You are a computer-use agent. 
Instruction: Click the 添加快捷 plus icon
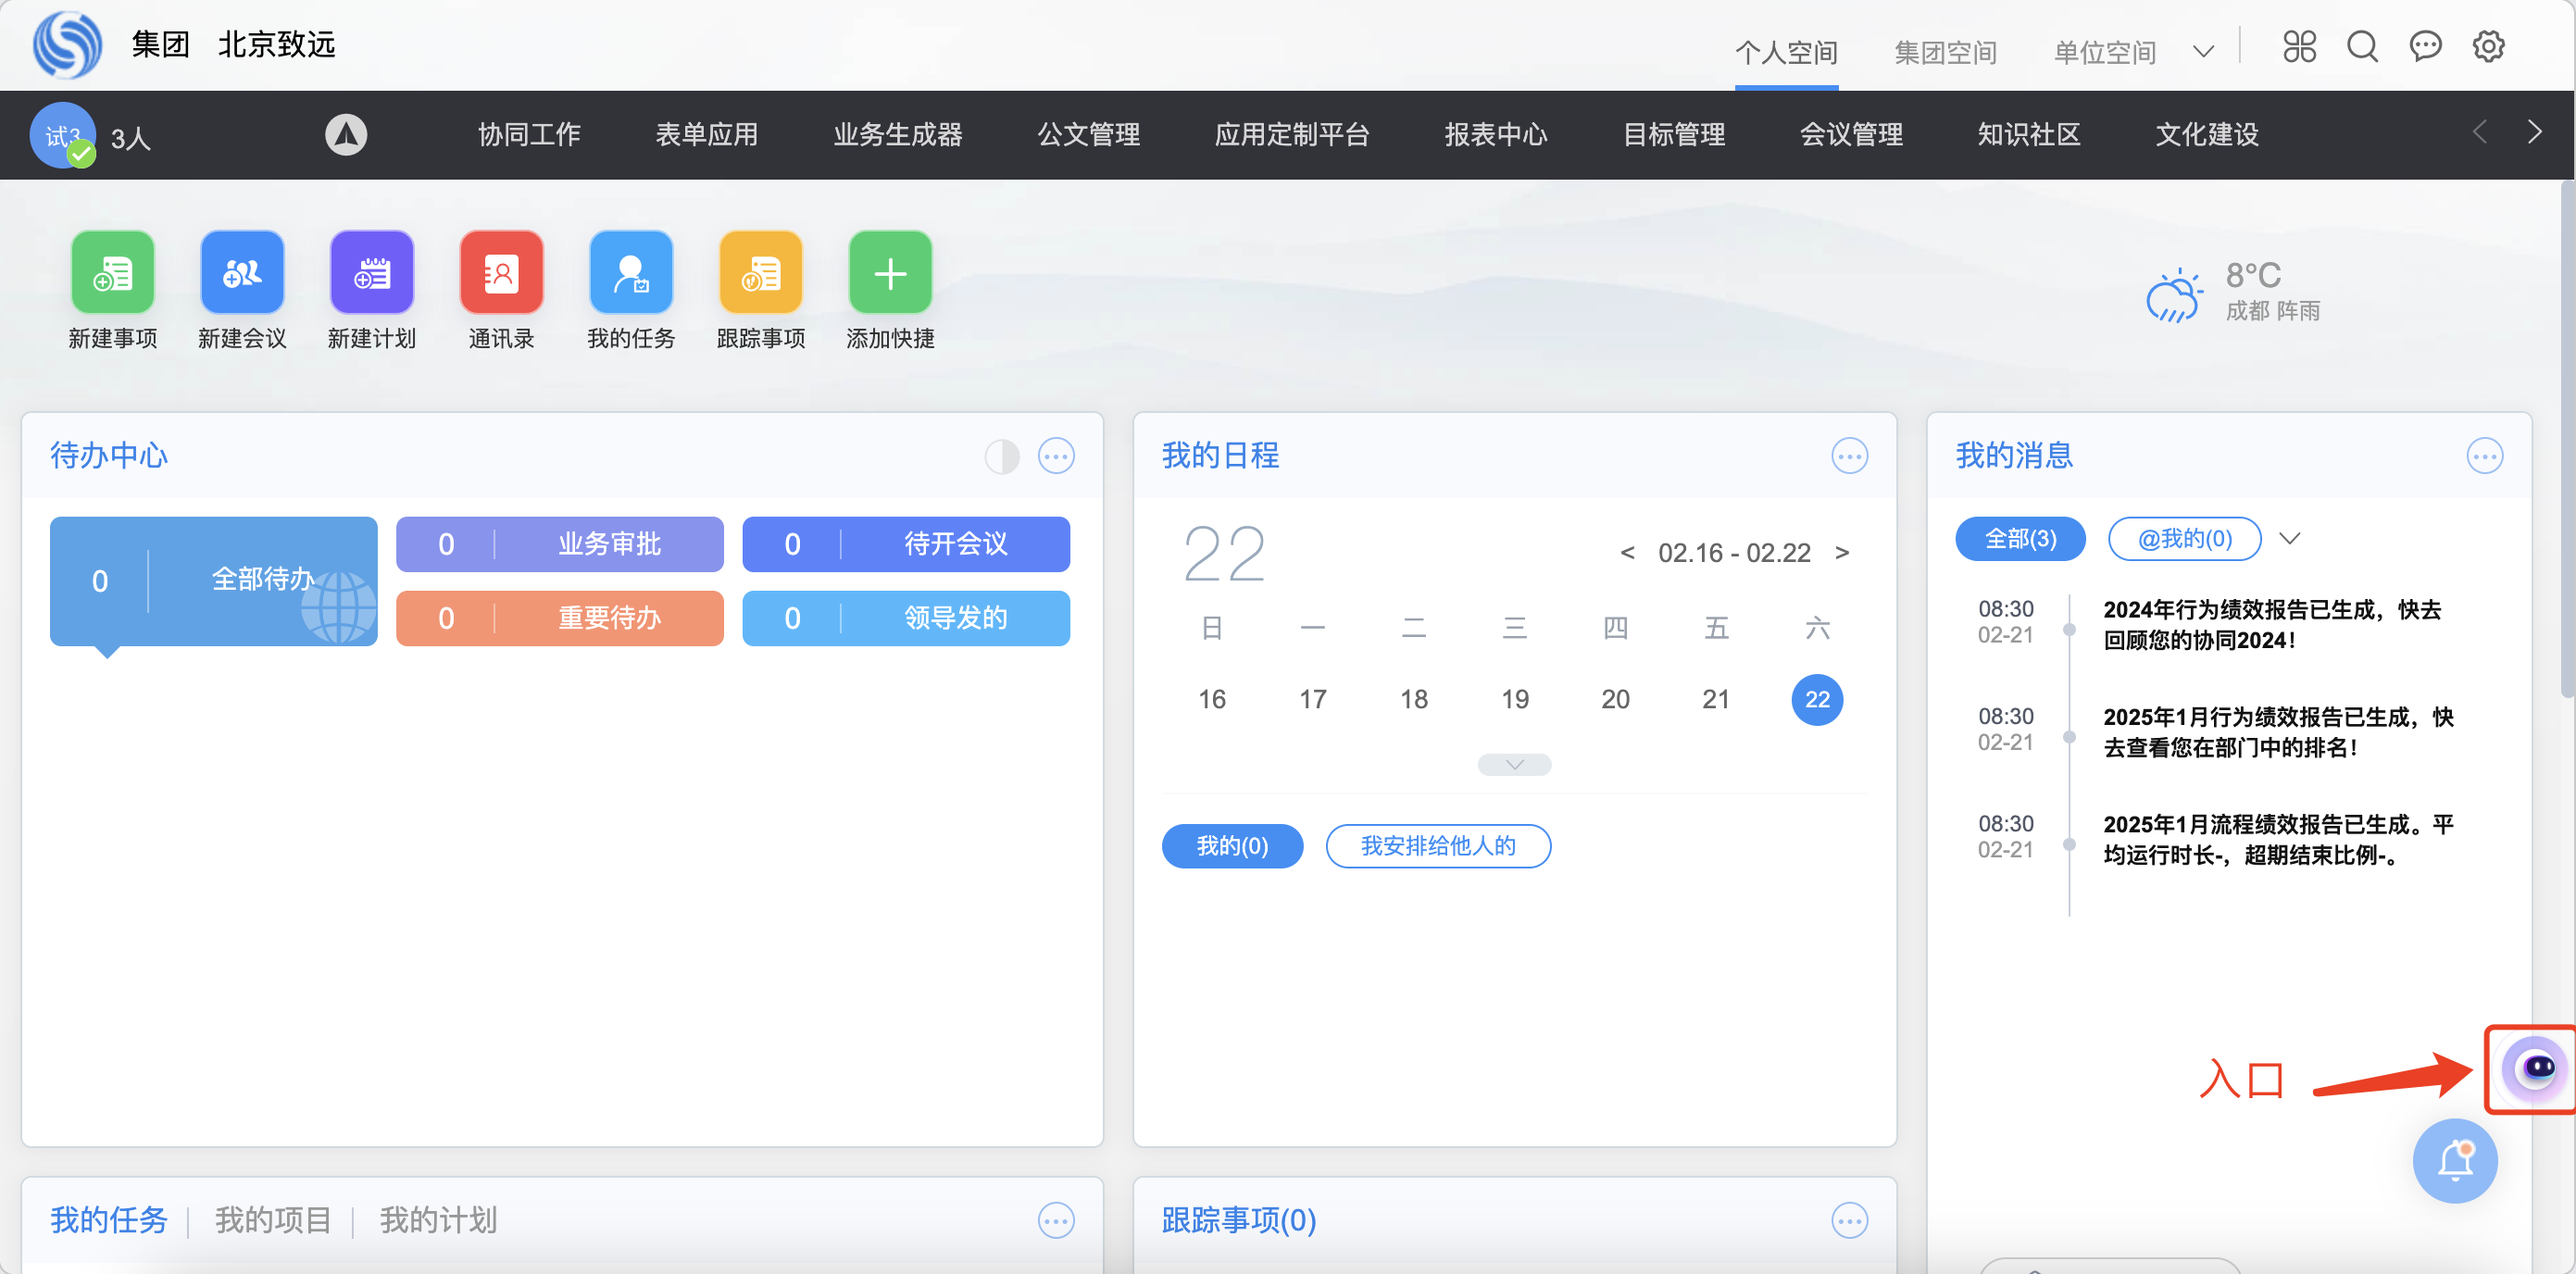pos(889,272)
